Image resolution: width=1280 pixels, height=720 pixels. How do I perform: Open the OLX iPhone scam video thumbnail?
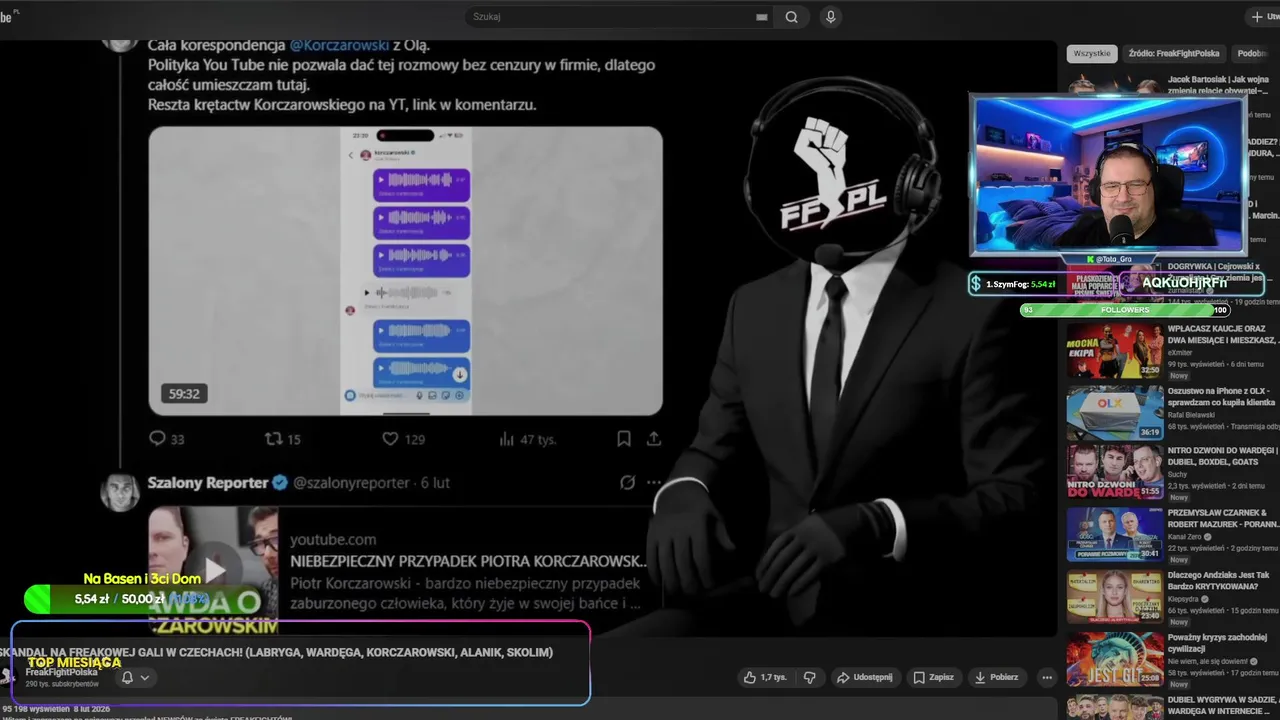coord(1115,412)
